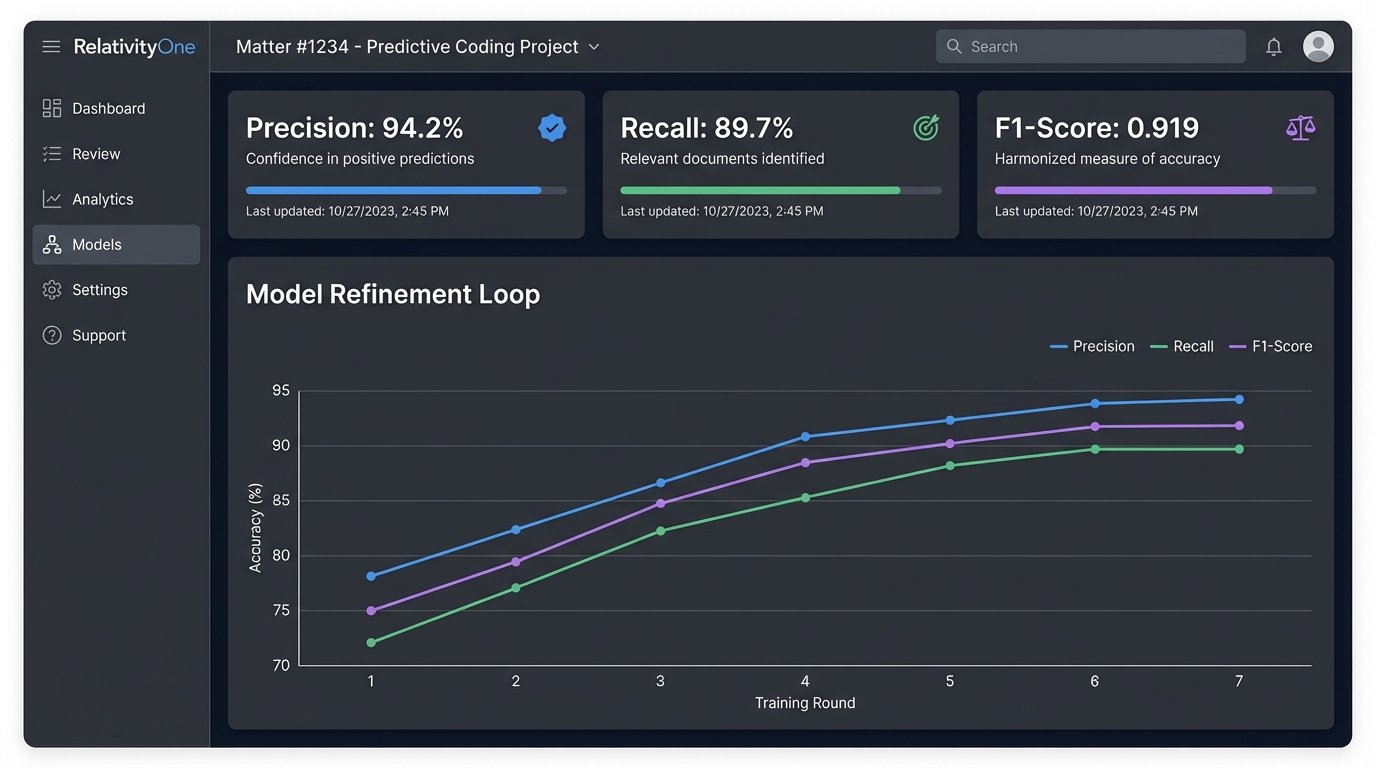This screenshot has height=768, width=1376.
Task: Open the Review sidebar item
Action: [x=96, y=154]
